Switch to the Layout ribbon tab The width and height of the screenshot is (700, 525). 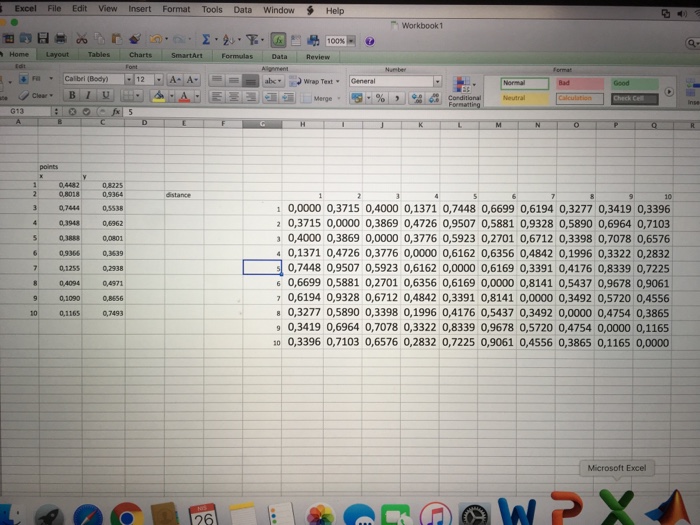click(57, 54)
